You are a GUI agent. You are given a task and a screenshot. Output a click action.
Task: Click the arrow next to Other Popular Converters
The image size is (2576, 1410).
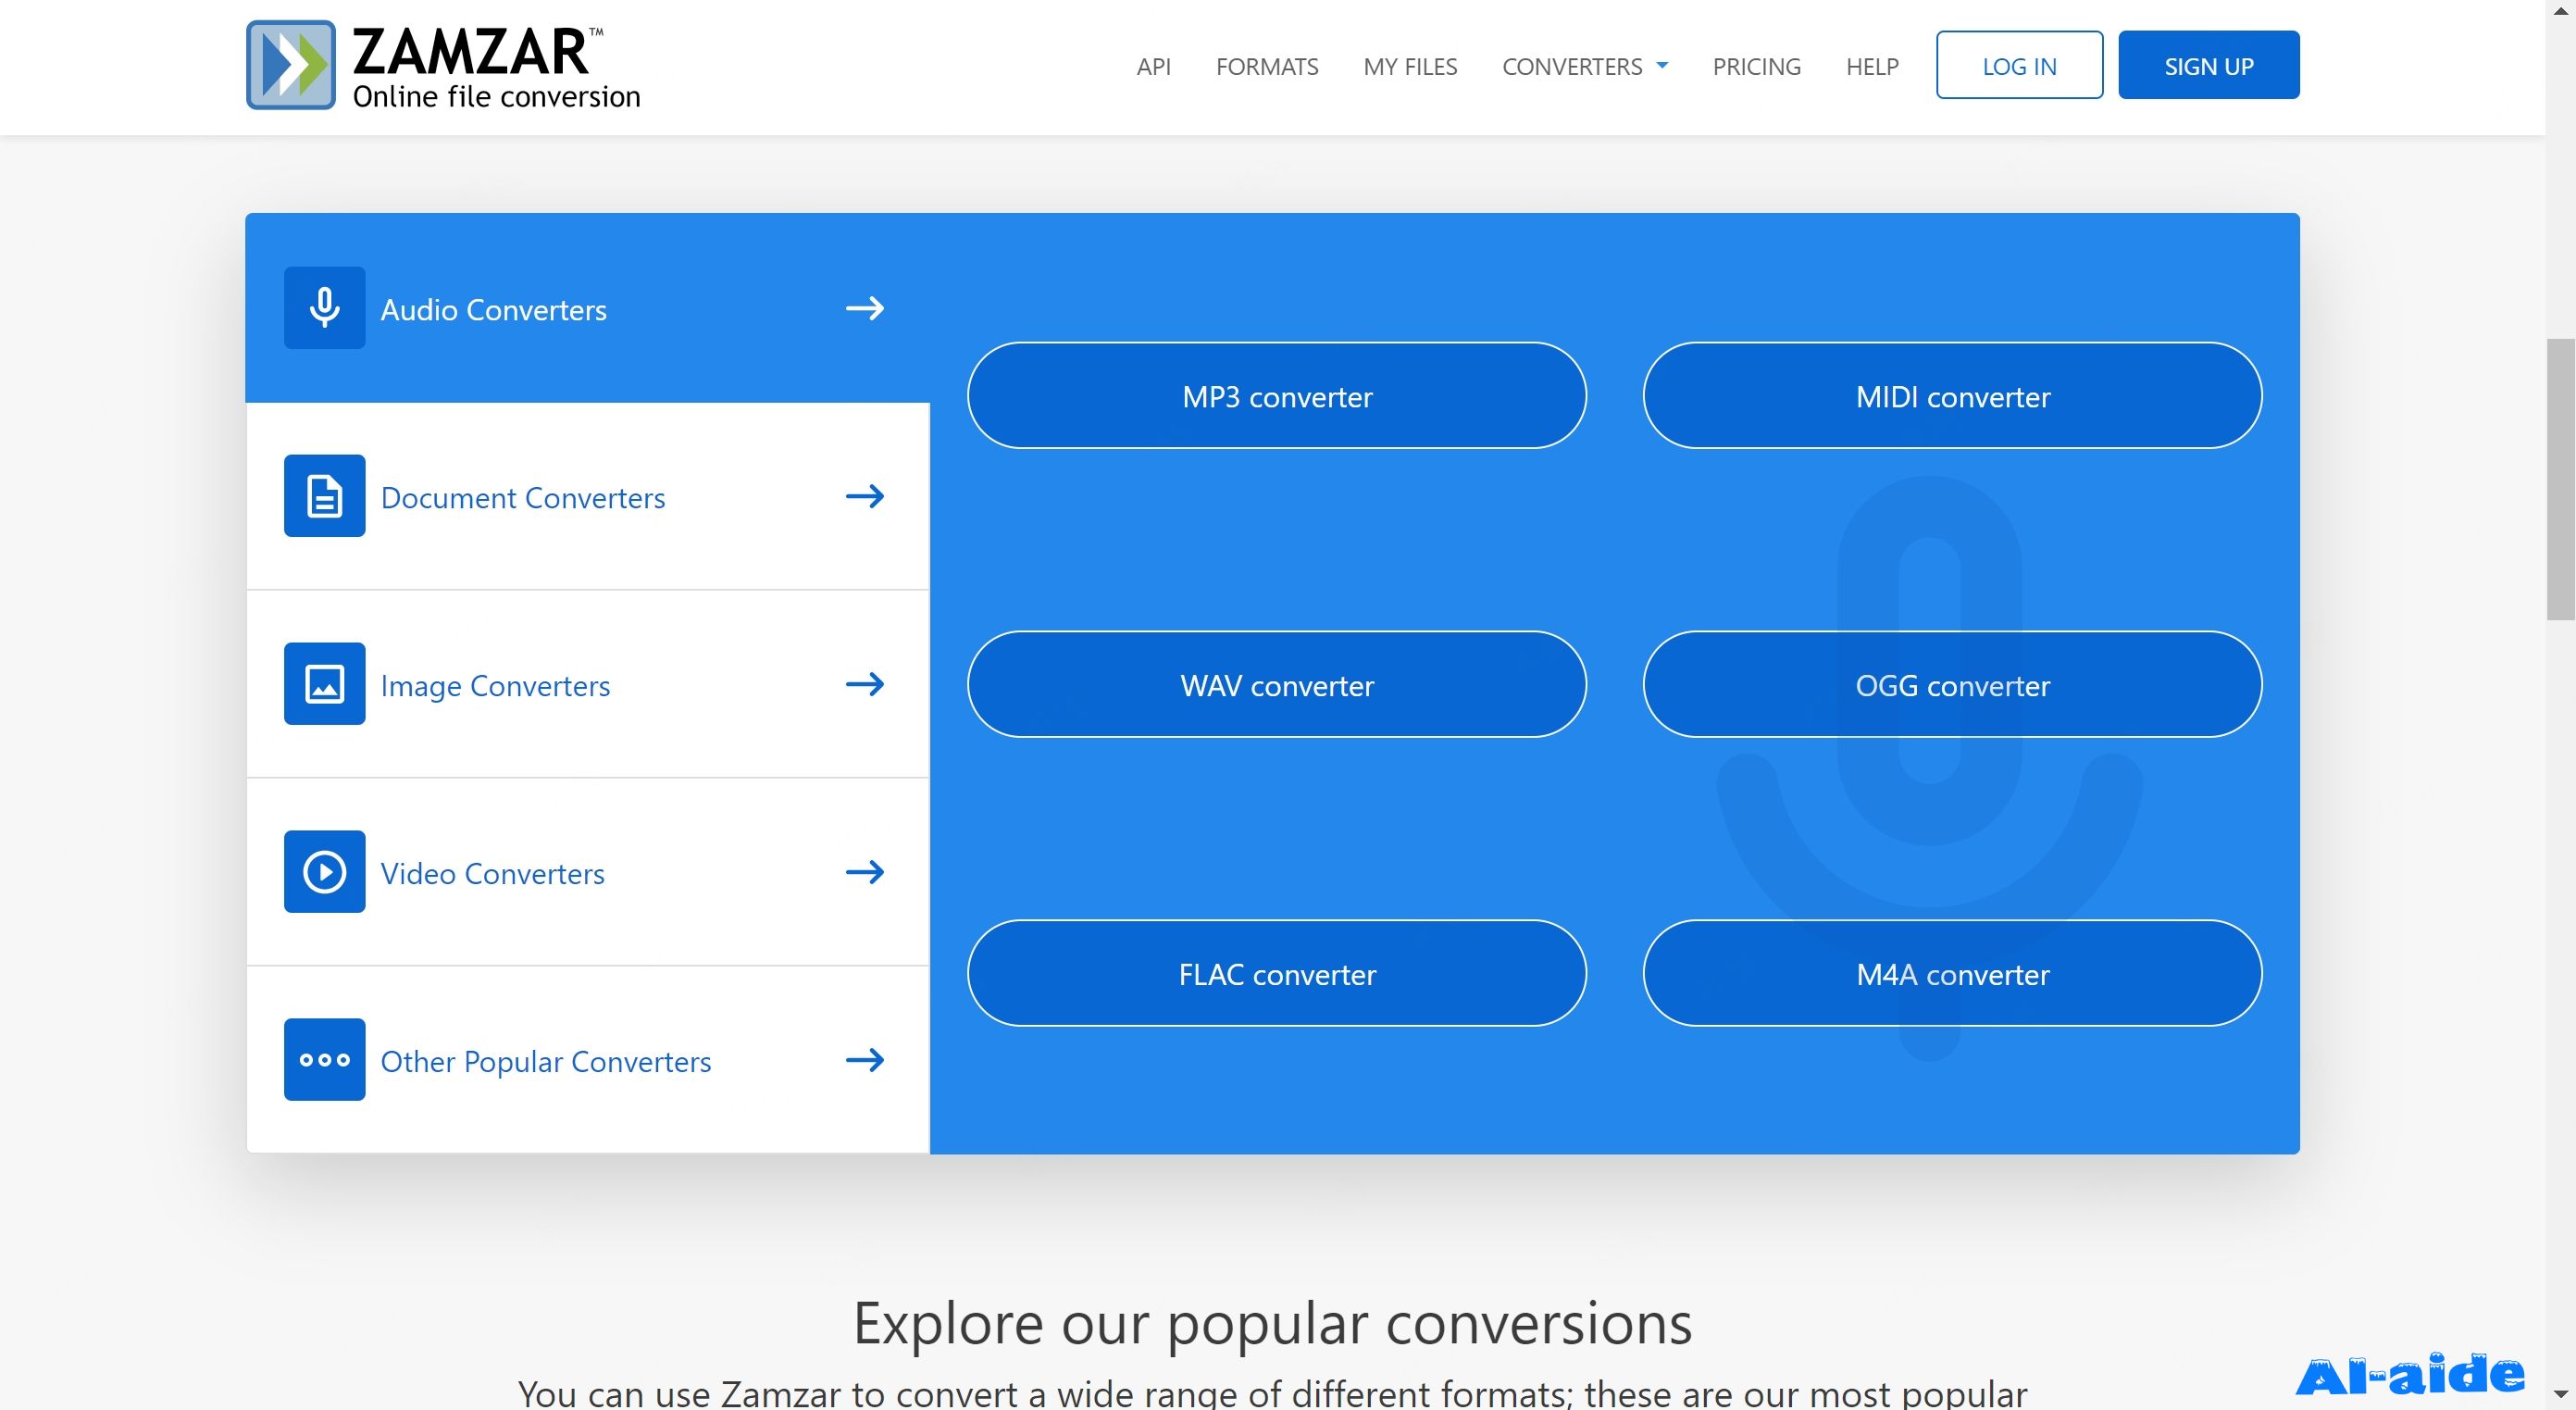865,1060
